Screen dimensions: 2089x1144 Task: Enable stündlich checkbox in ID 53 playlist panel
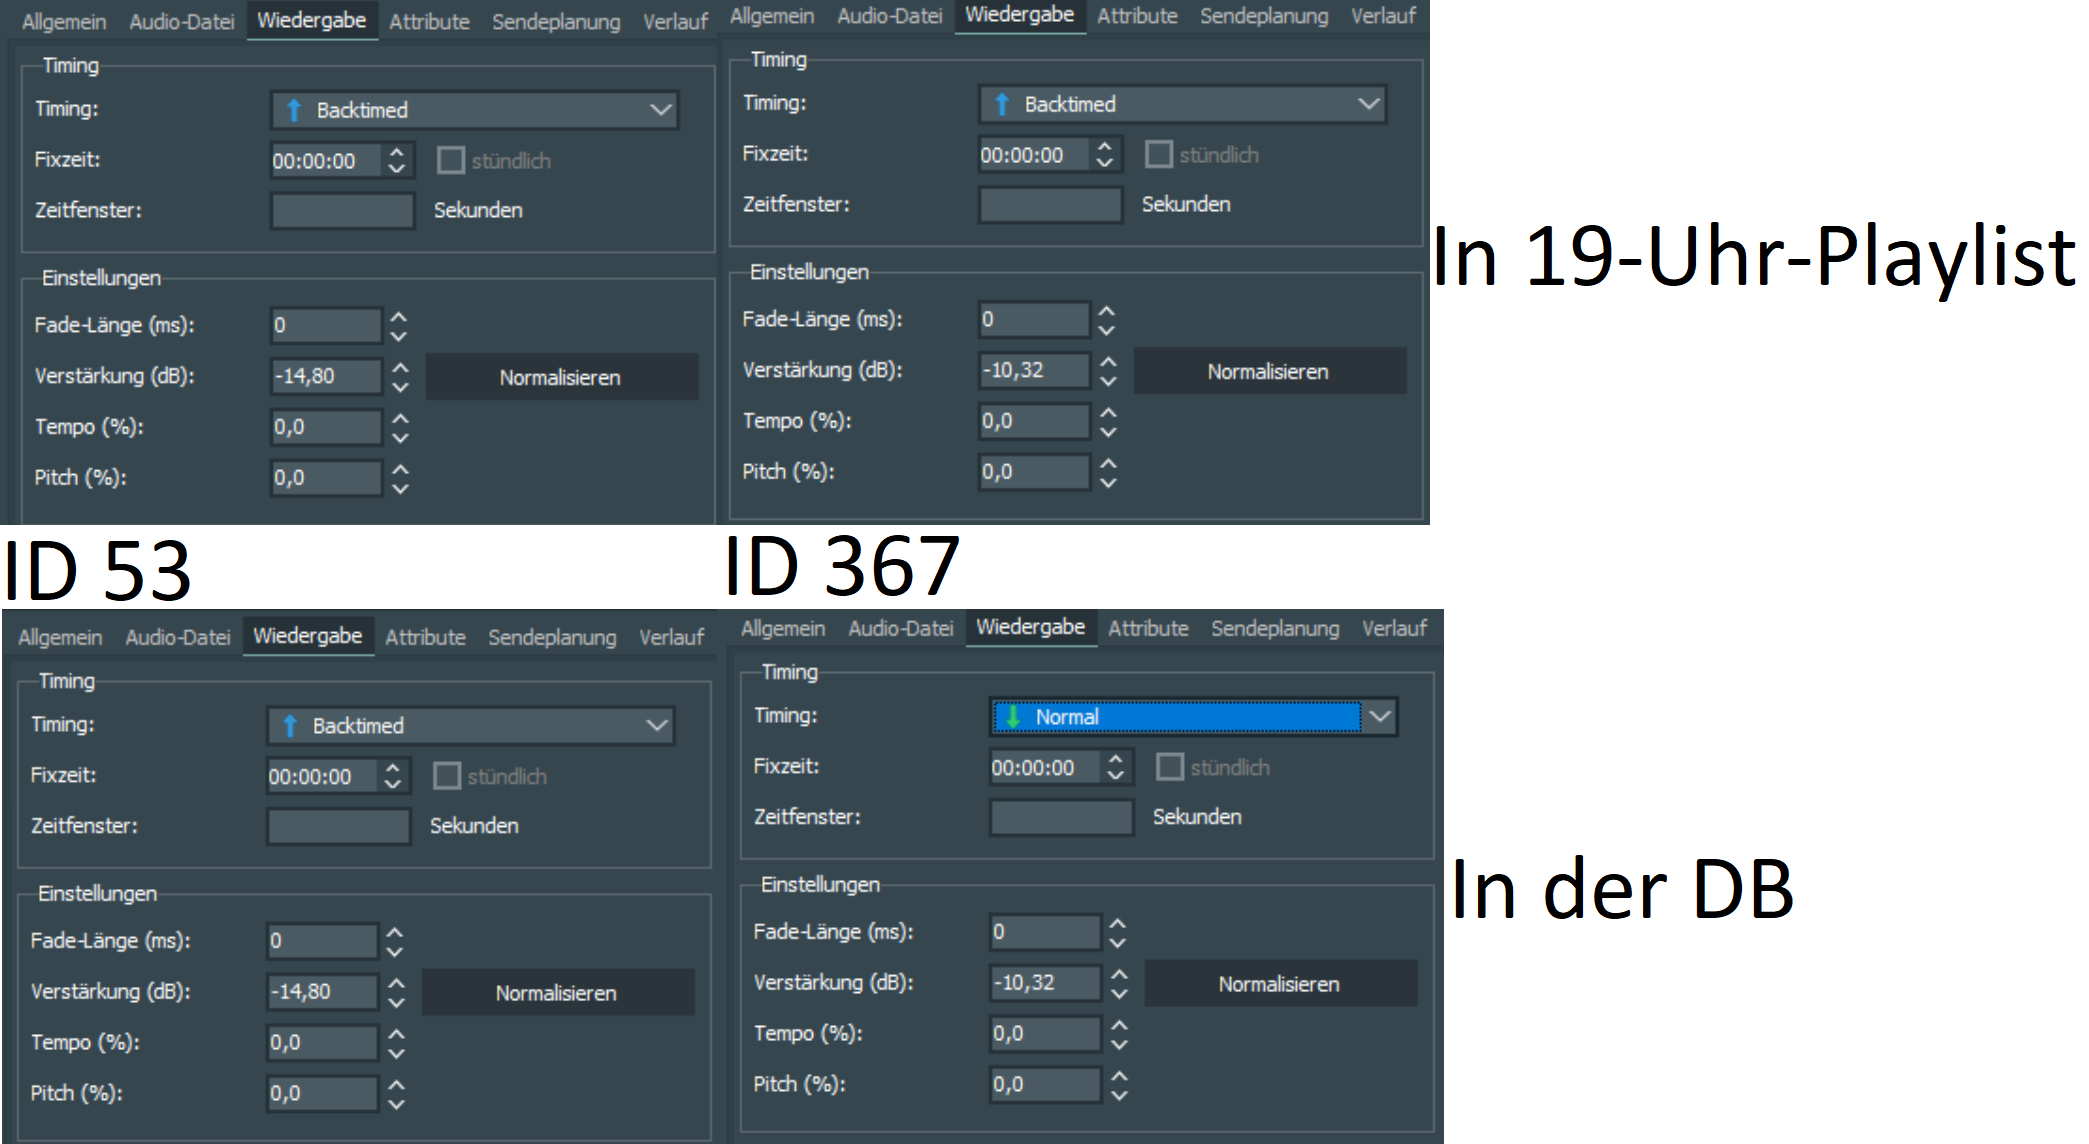tap(451, 160)
